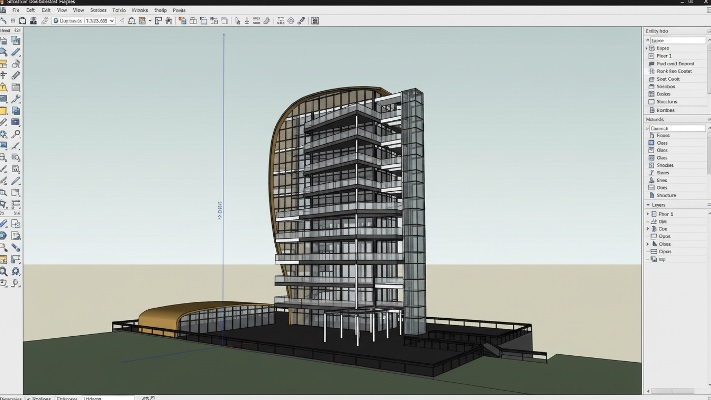Screen dimensions: 711x400
Task: Open the File menu
Action: tap(15, 10)
